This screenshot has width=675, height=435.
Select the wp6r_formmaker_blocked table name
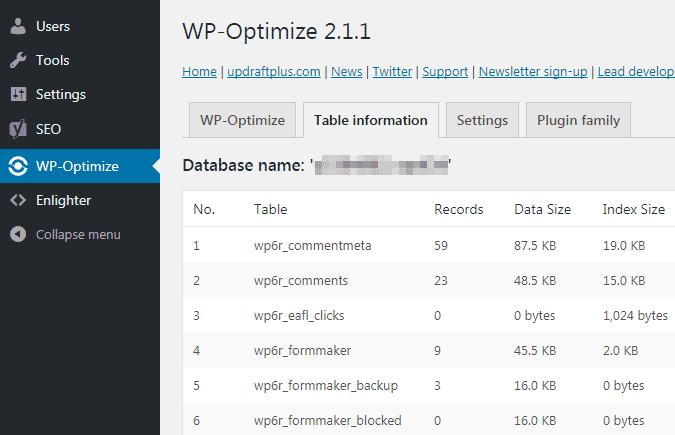(x=328, y=420)
